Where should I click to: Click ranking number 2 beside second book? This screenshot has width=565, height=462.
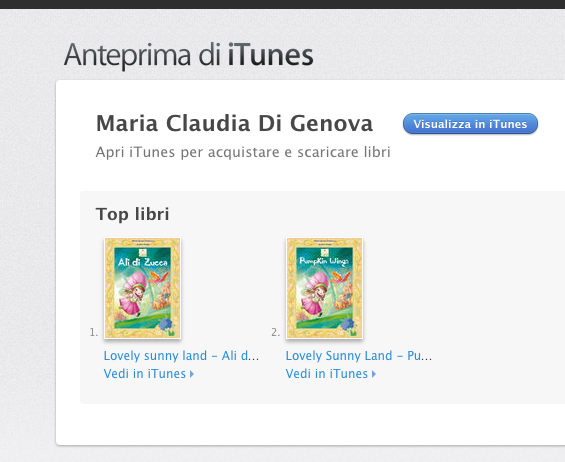coord(276,332)
